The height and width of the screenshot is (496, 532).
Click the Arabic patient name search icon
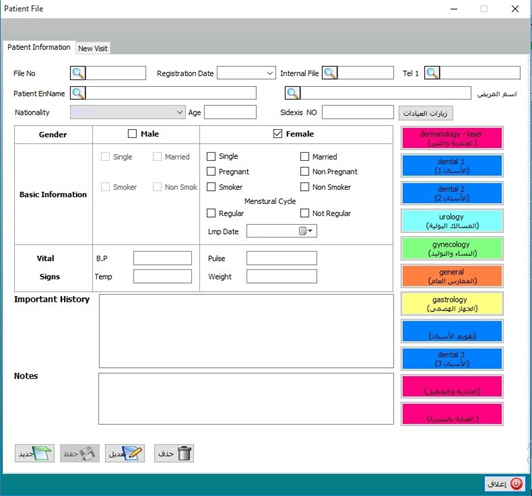point(292,93)
